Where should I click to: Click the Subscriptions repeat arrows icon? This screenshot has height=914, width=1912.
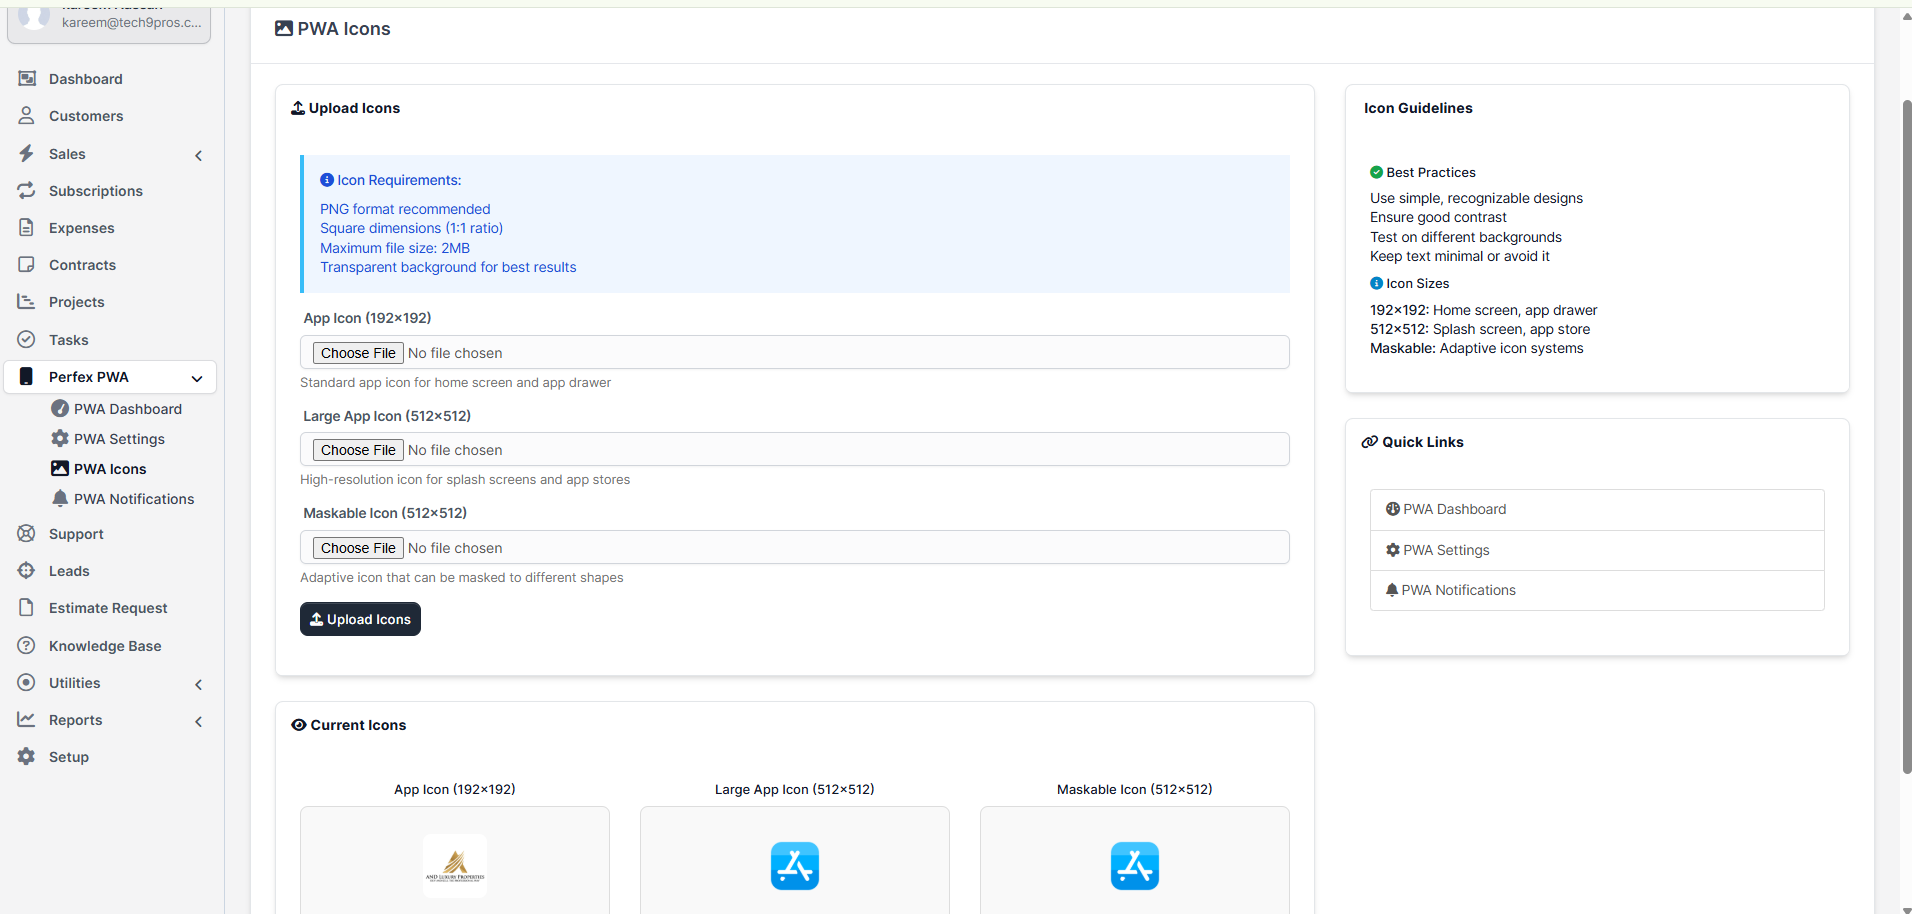point(27,190)
